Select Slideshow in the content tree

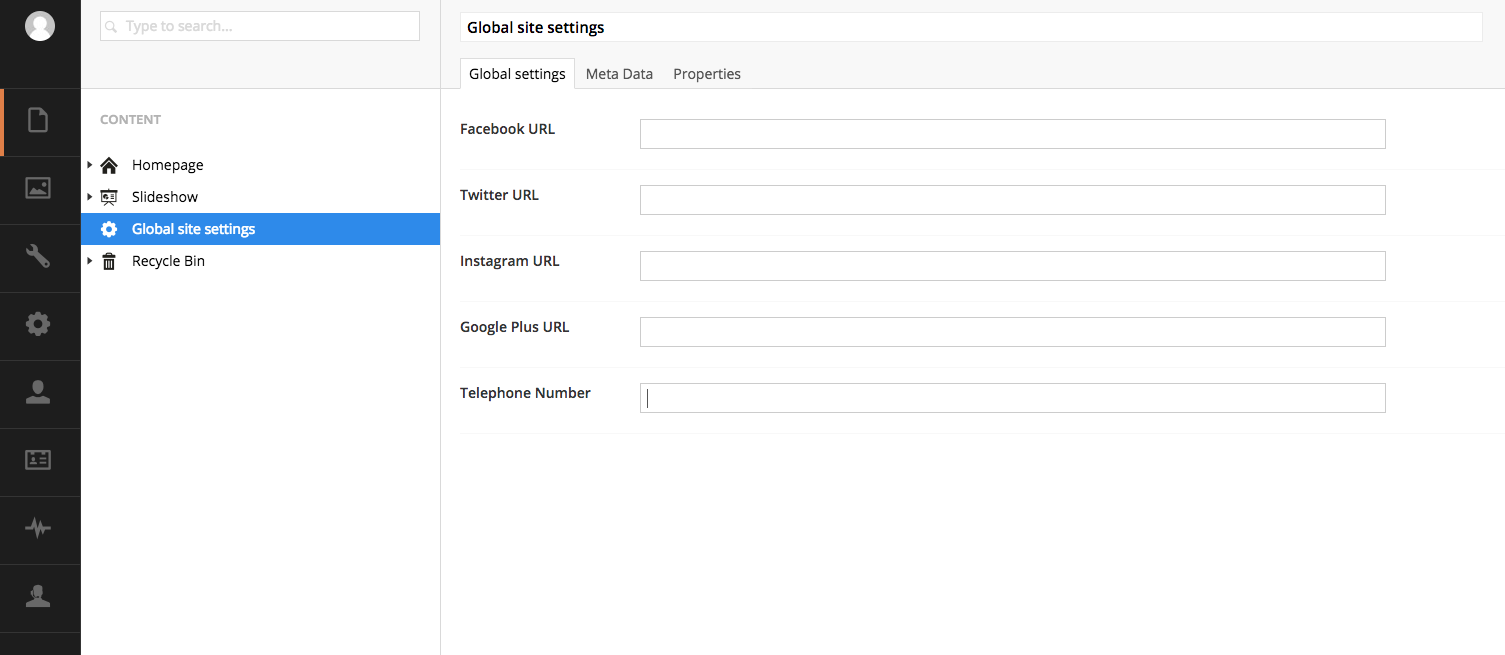point(165,197)
